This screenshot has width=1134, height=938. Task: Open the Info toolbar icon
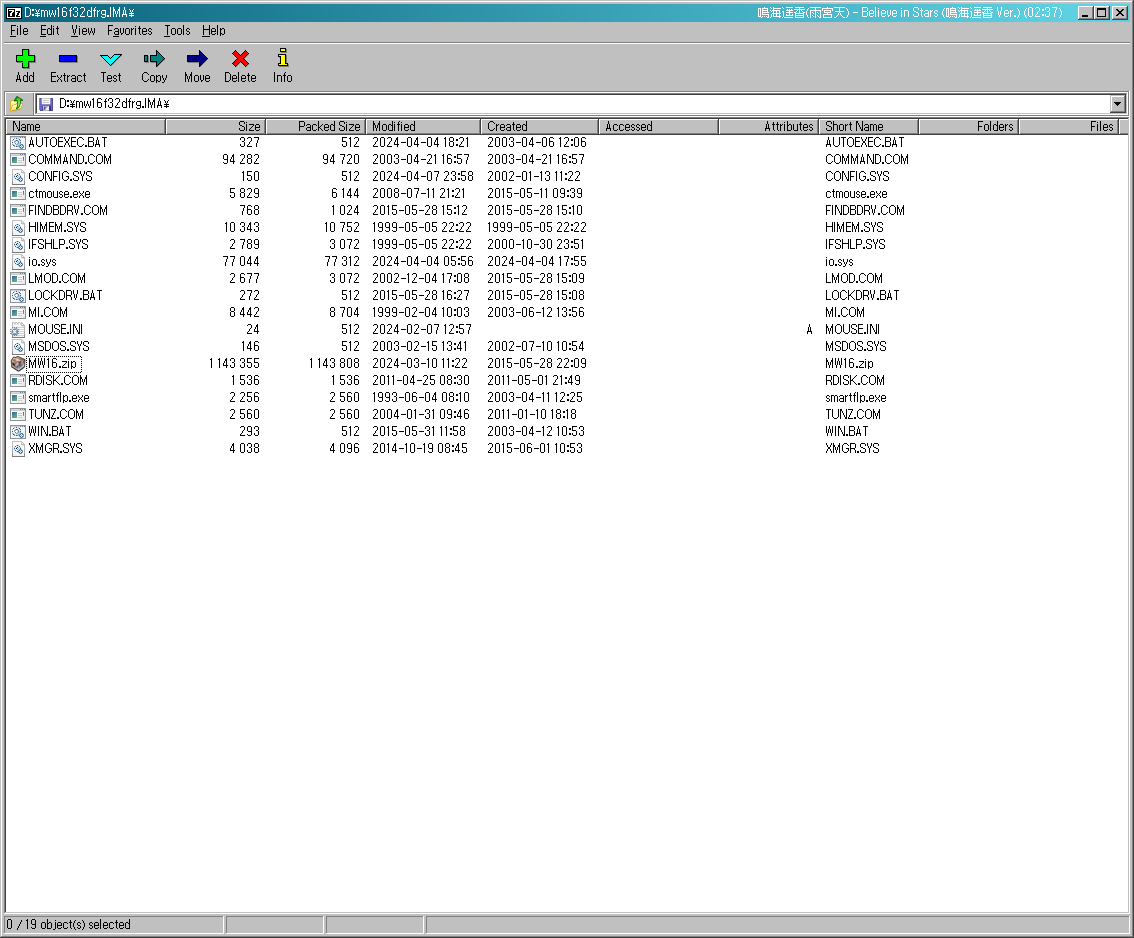coord(283,60)
